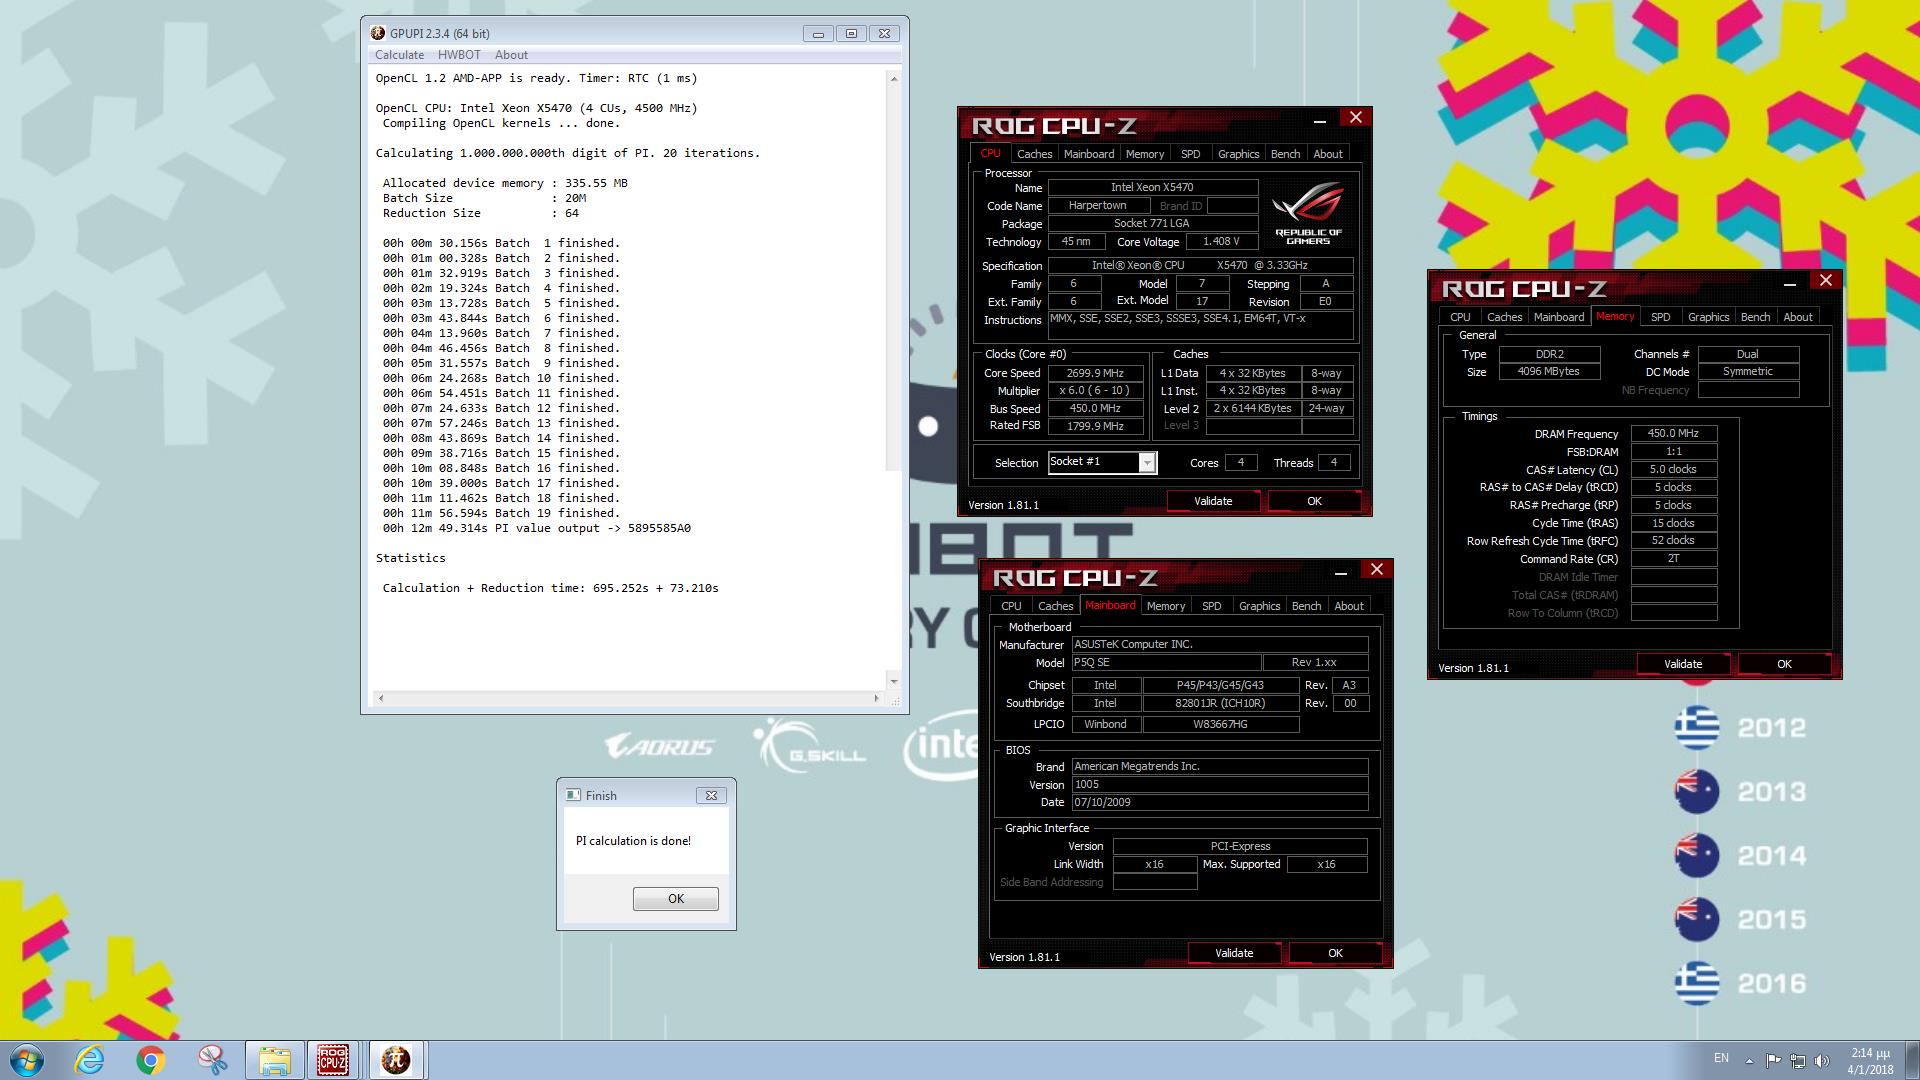Click Validate in CPU-Z Memory window
Viewport: 1920px width, 1080px height.
(1683, 664)
